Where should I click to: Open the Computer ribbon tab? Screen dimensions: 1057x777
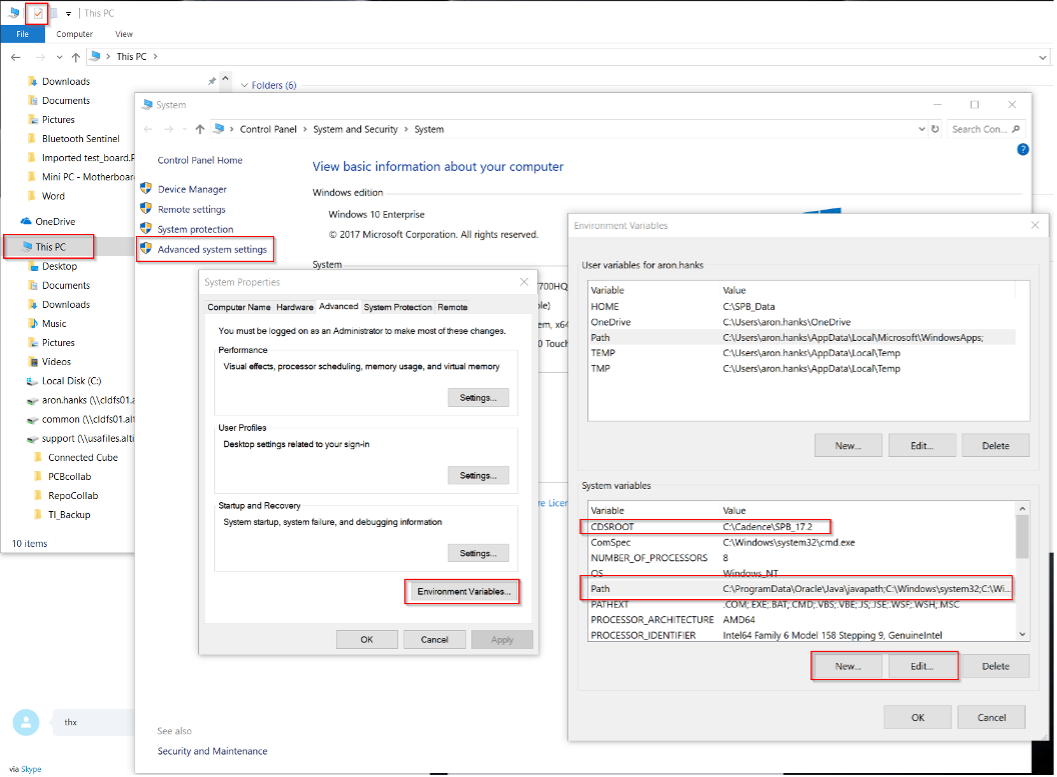pyautogui.click(x=74, y=34)
